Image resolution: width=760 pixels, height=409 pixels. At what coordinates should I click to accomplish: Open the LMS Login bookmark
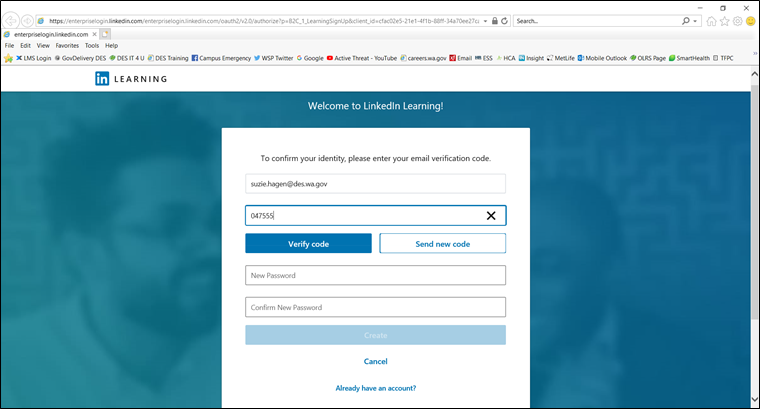(33, 58)
